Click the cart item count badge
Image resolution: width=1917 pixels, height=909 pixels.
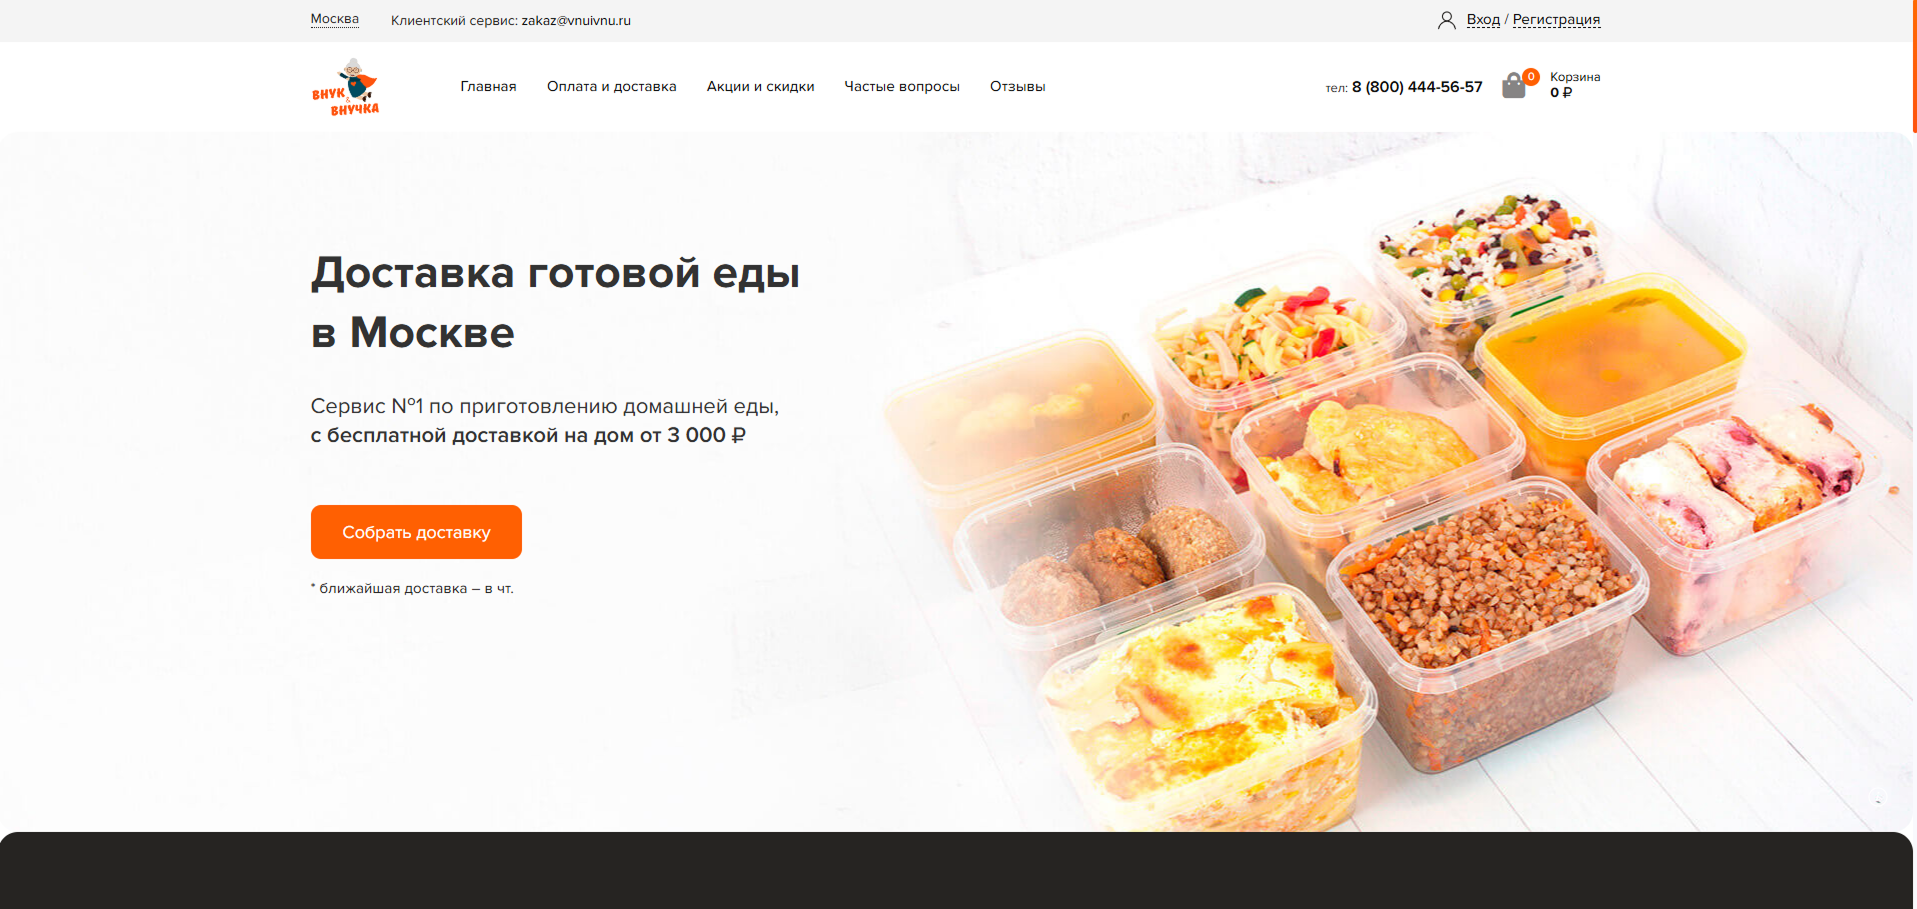[x=1531, y=77]
